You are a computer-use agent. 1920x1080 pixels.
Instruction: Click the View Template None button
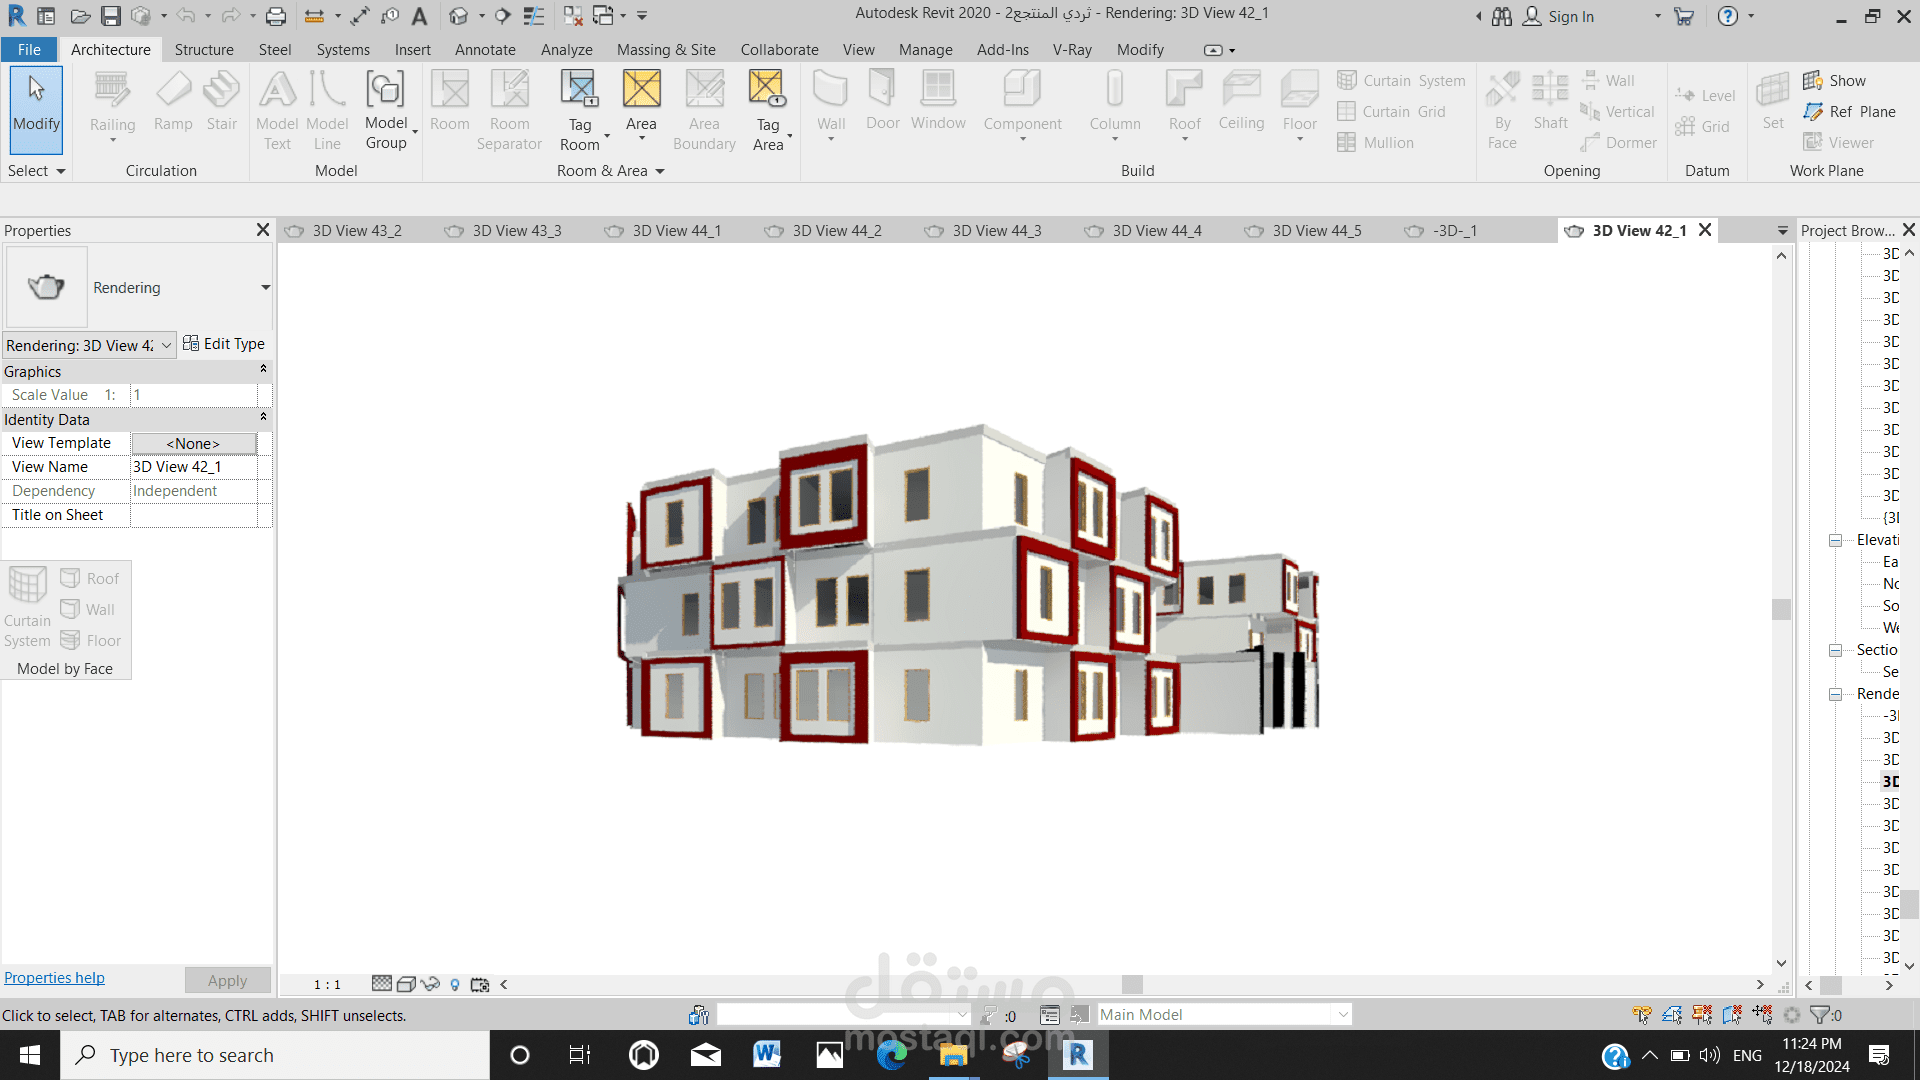(193, 443)
